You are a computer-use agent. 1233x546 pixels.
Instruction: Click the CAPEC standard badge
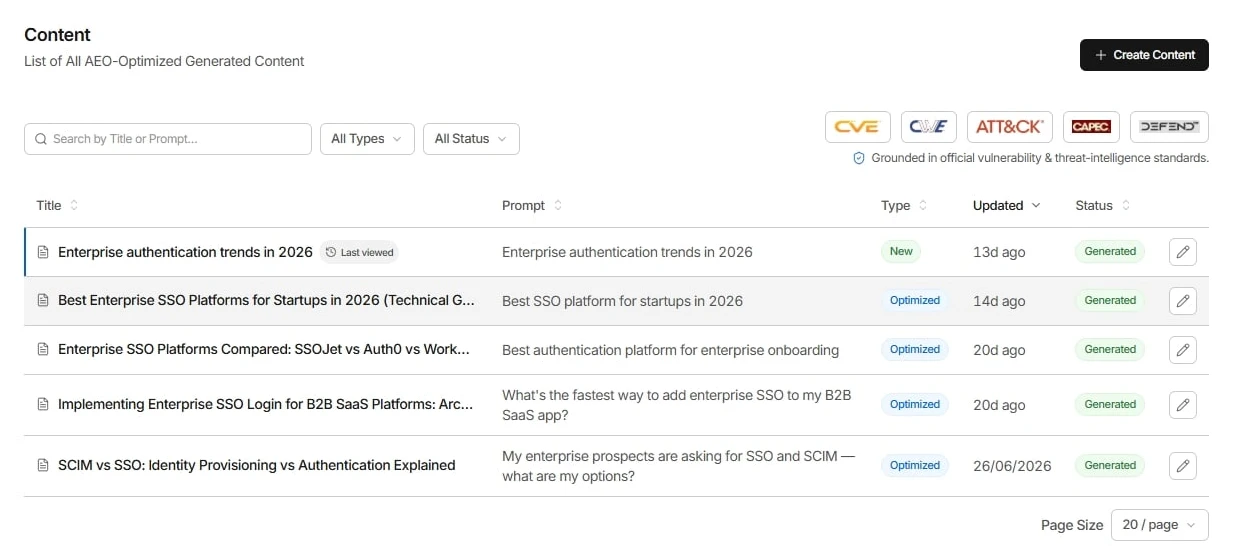point(1091,127)
